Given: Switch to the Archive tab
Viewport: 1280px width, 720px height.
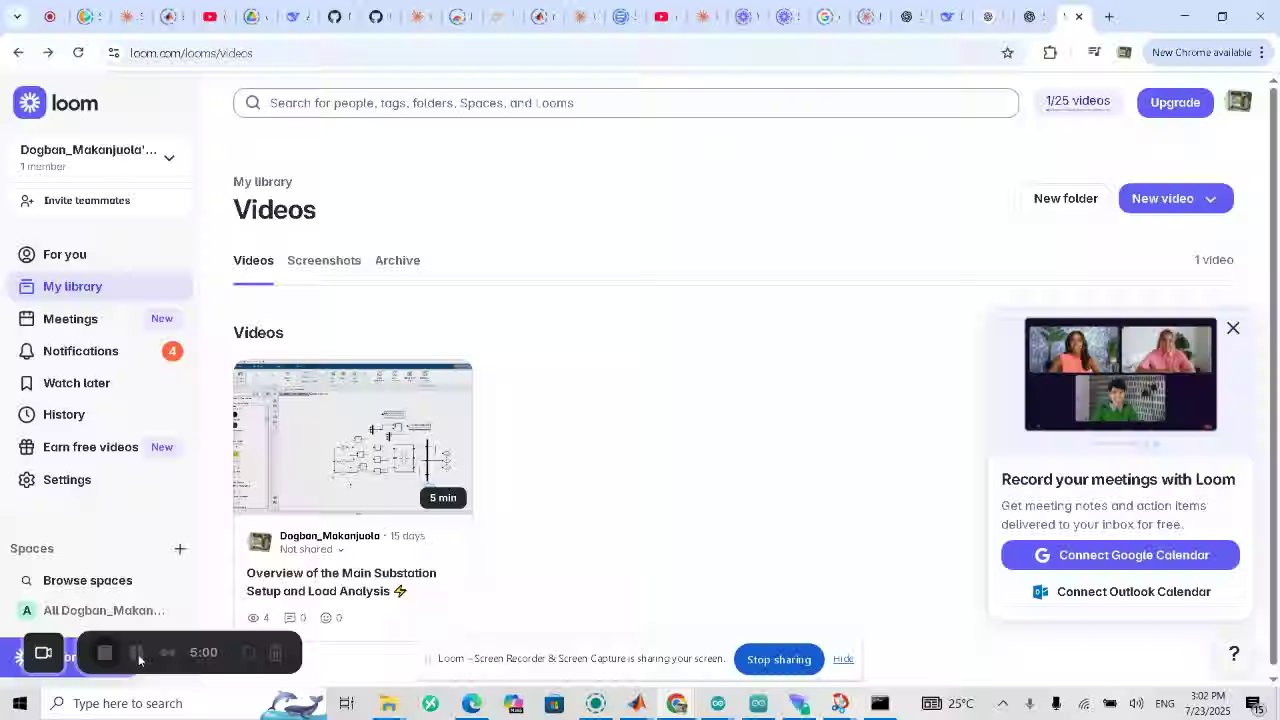Looking at the screenshot, I should 397,260.
